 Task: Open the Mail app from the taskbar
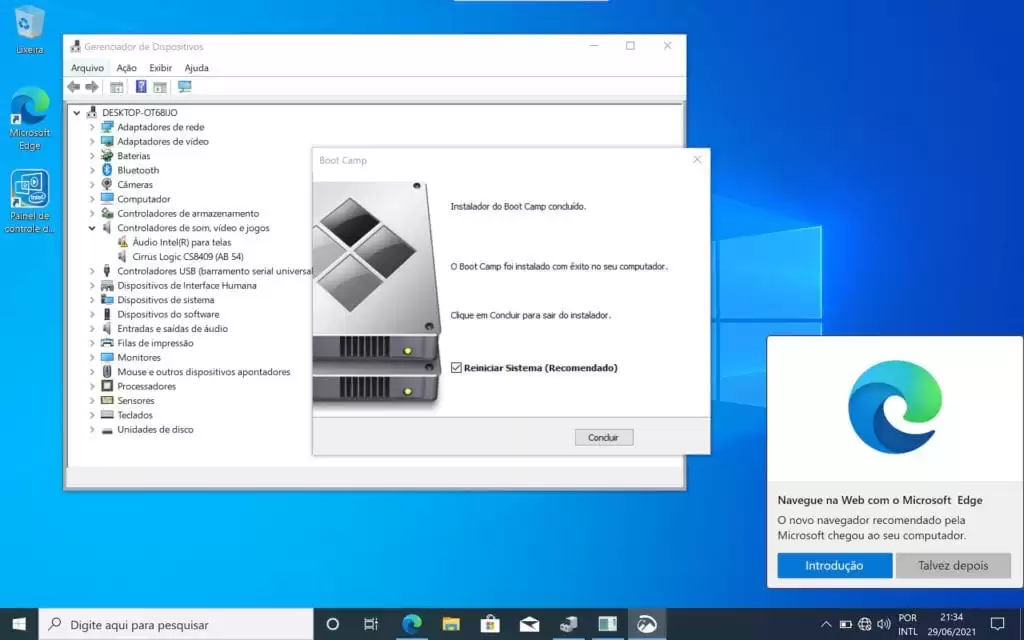click(529, 624)
